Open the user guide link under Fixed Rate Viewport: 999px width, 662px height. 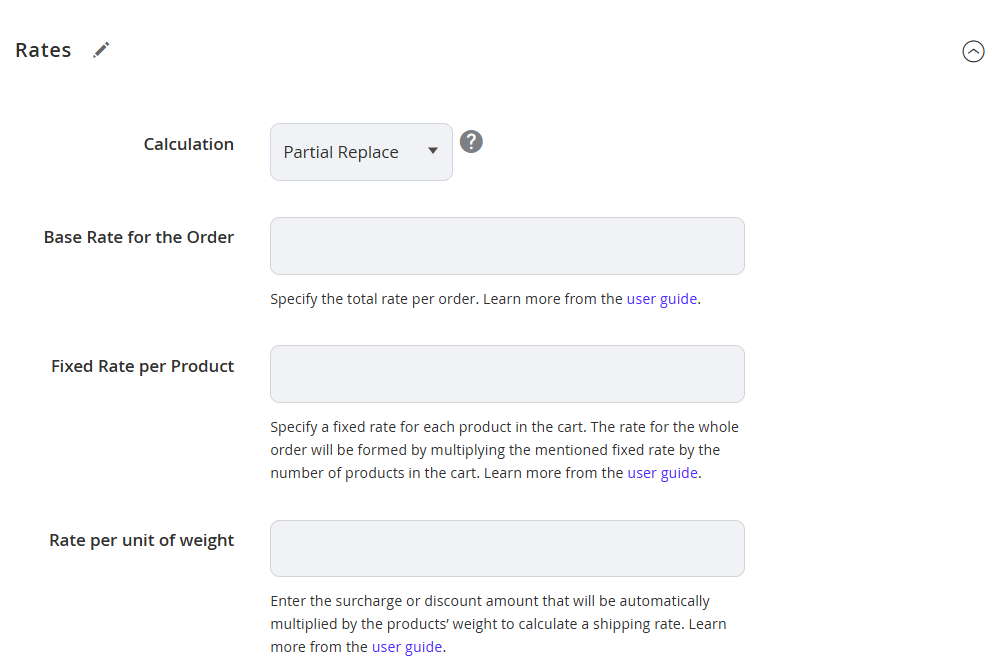(x=663, y=473)
